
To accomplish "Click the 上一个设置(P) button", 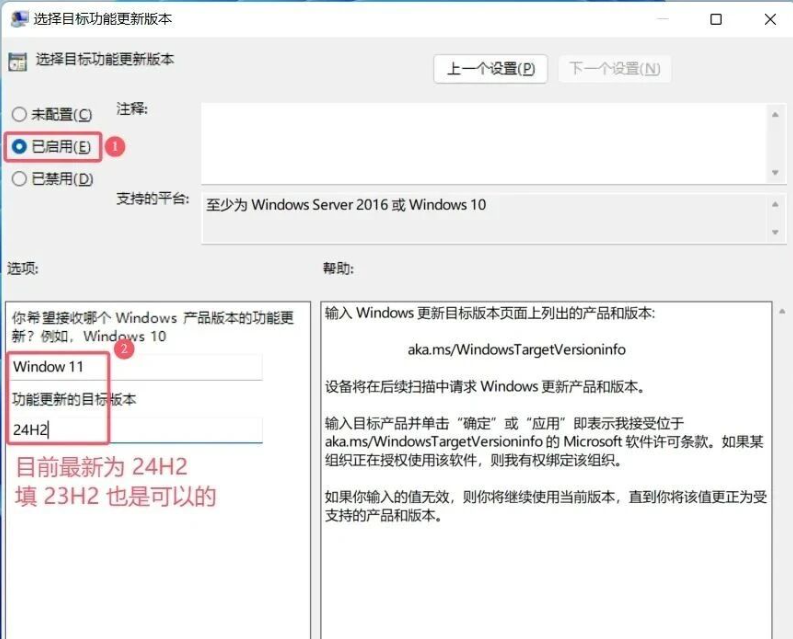I will click(x=491, y=69).
